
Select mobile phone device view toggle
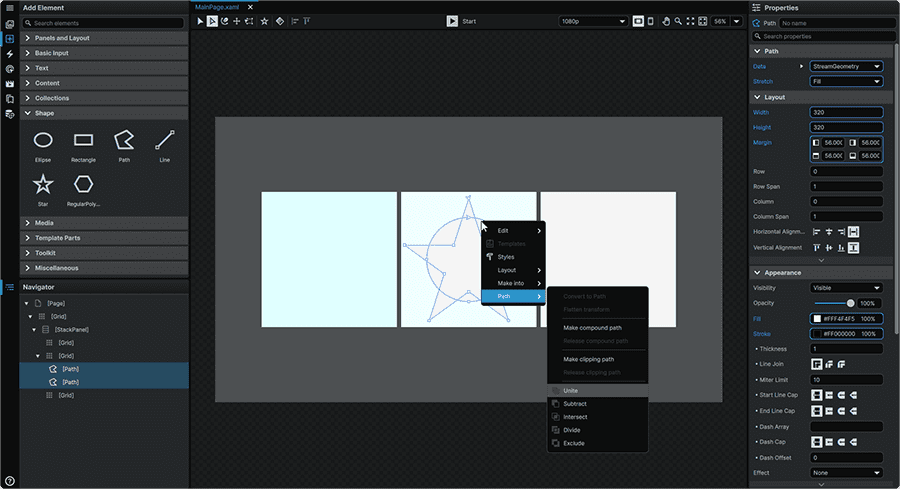(x=650, y=21)
